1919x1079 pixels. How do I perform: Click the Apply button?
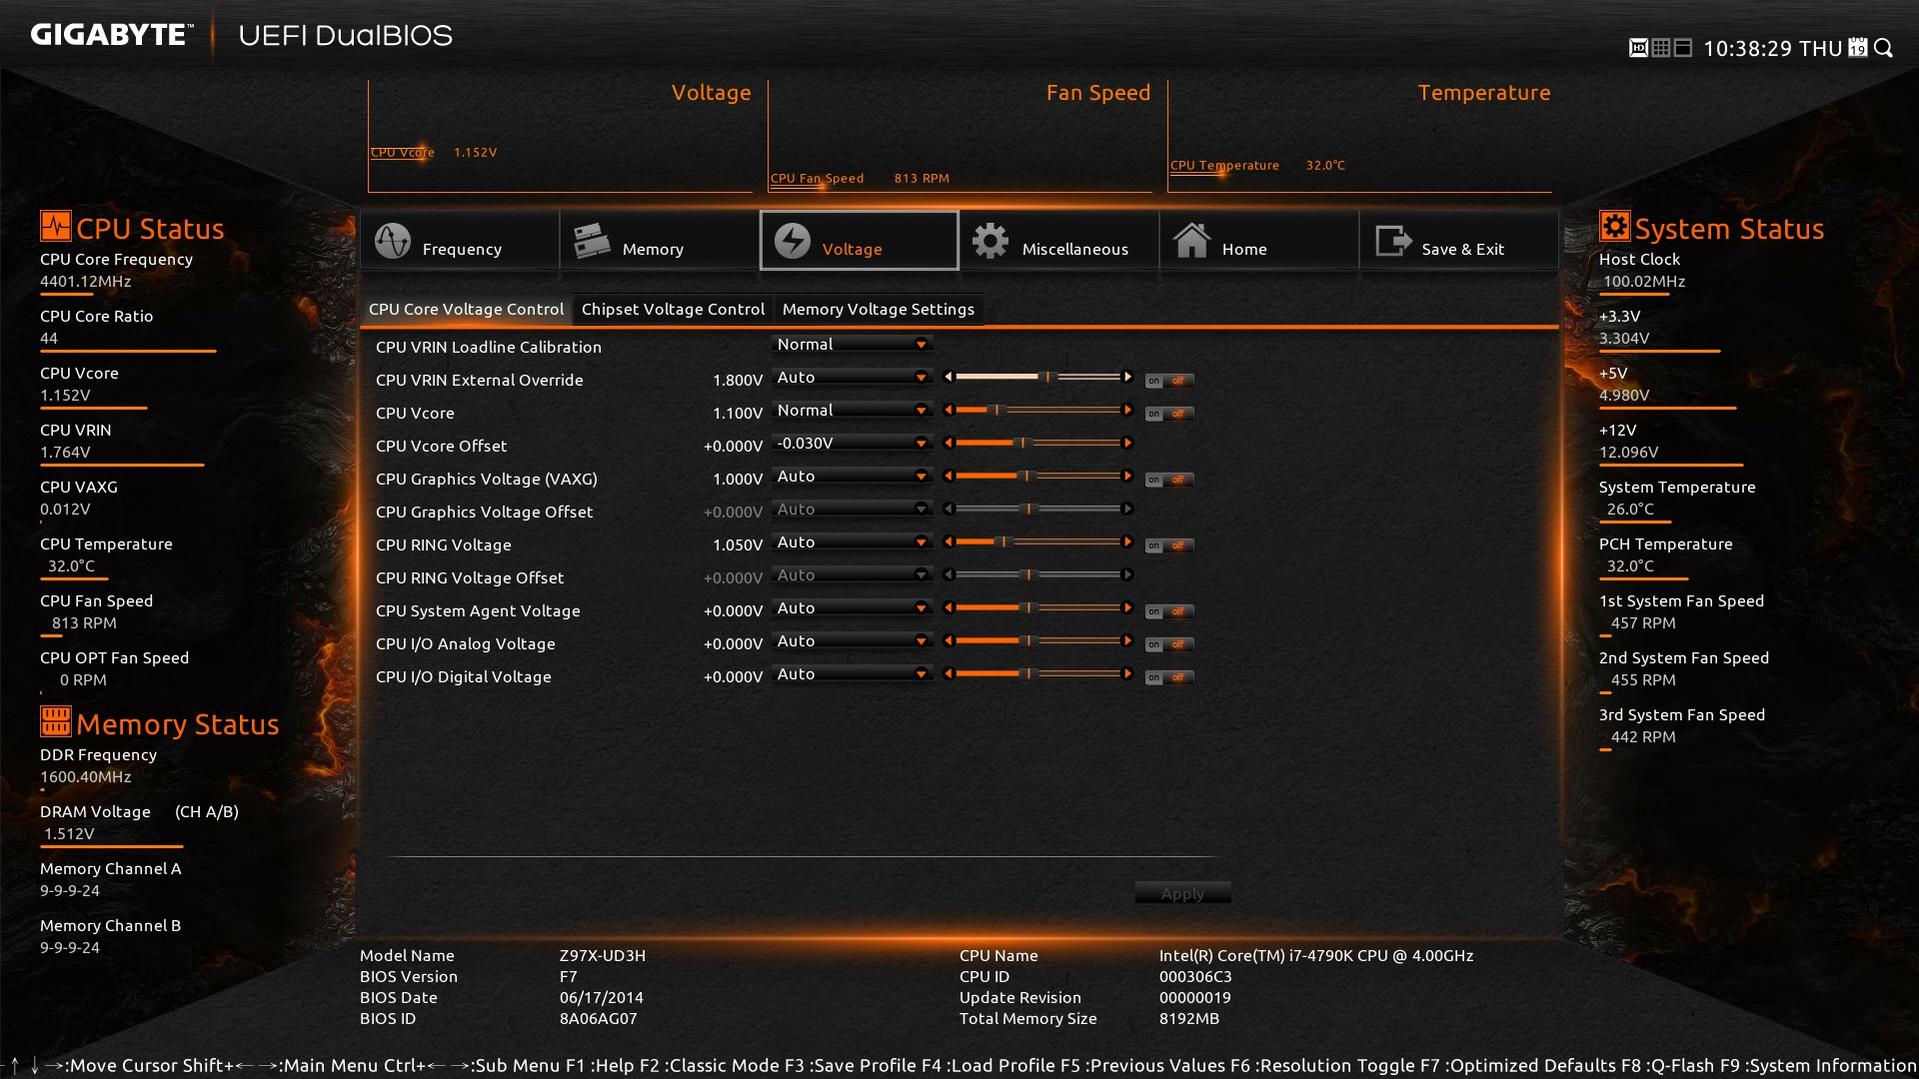pyautogui.click(x=1182, y=894)
